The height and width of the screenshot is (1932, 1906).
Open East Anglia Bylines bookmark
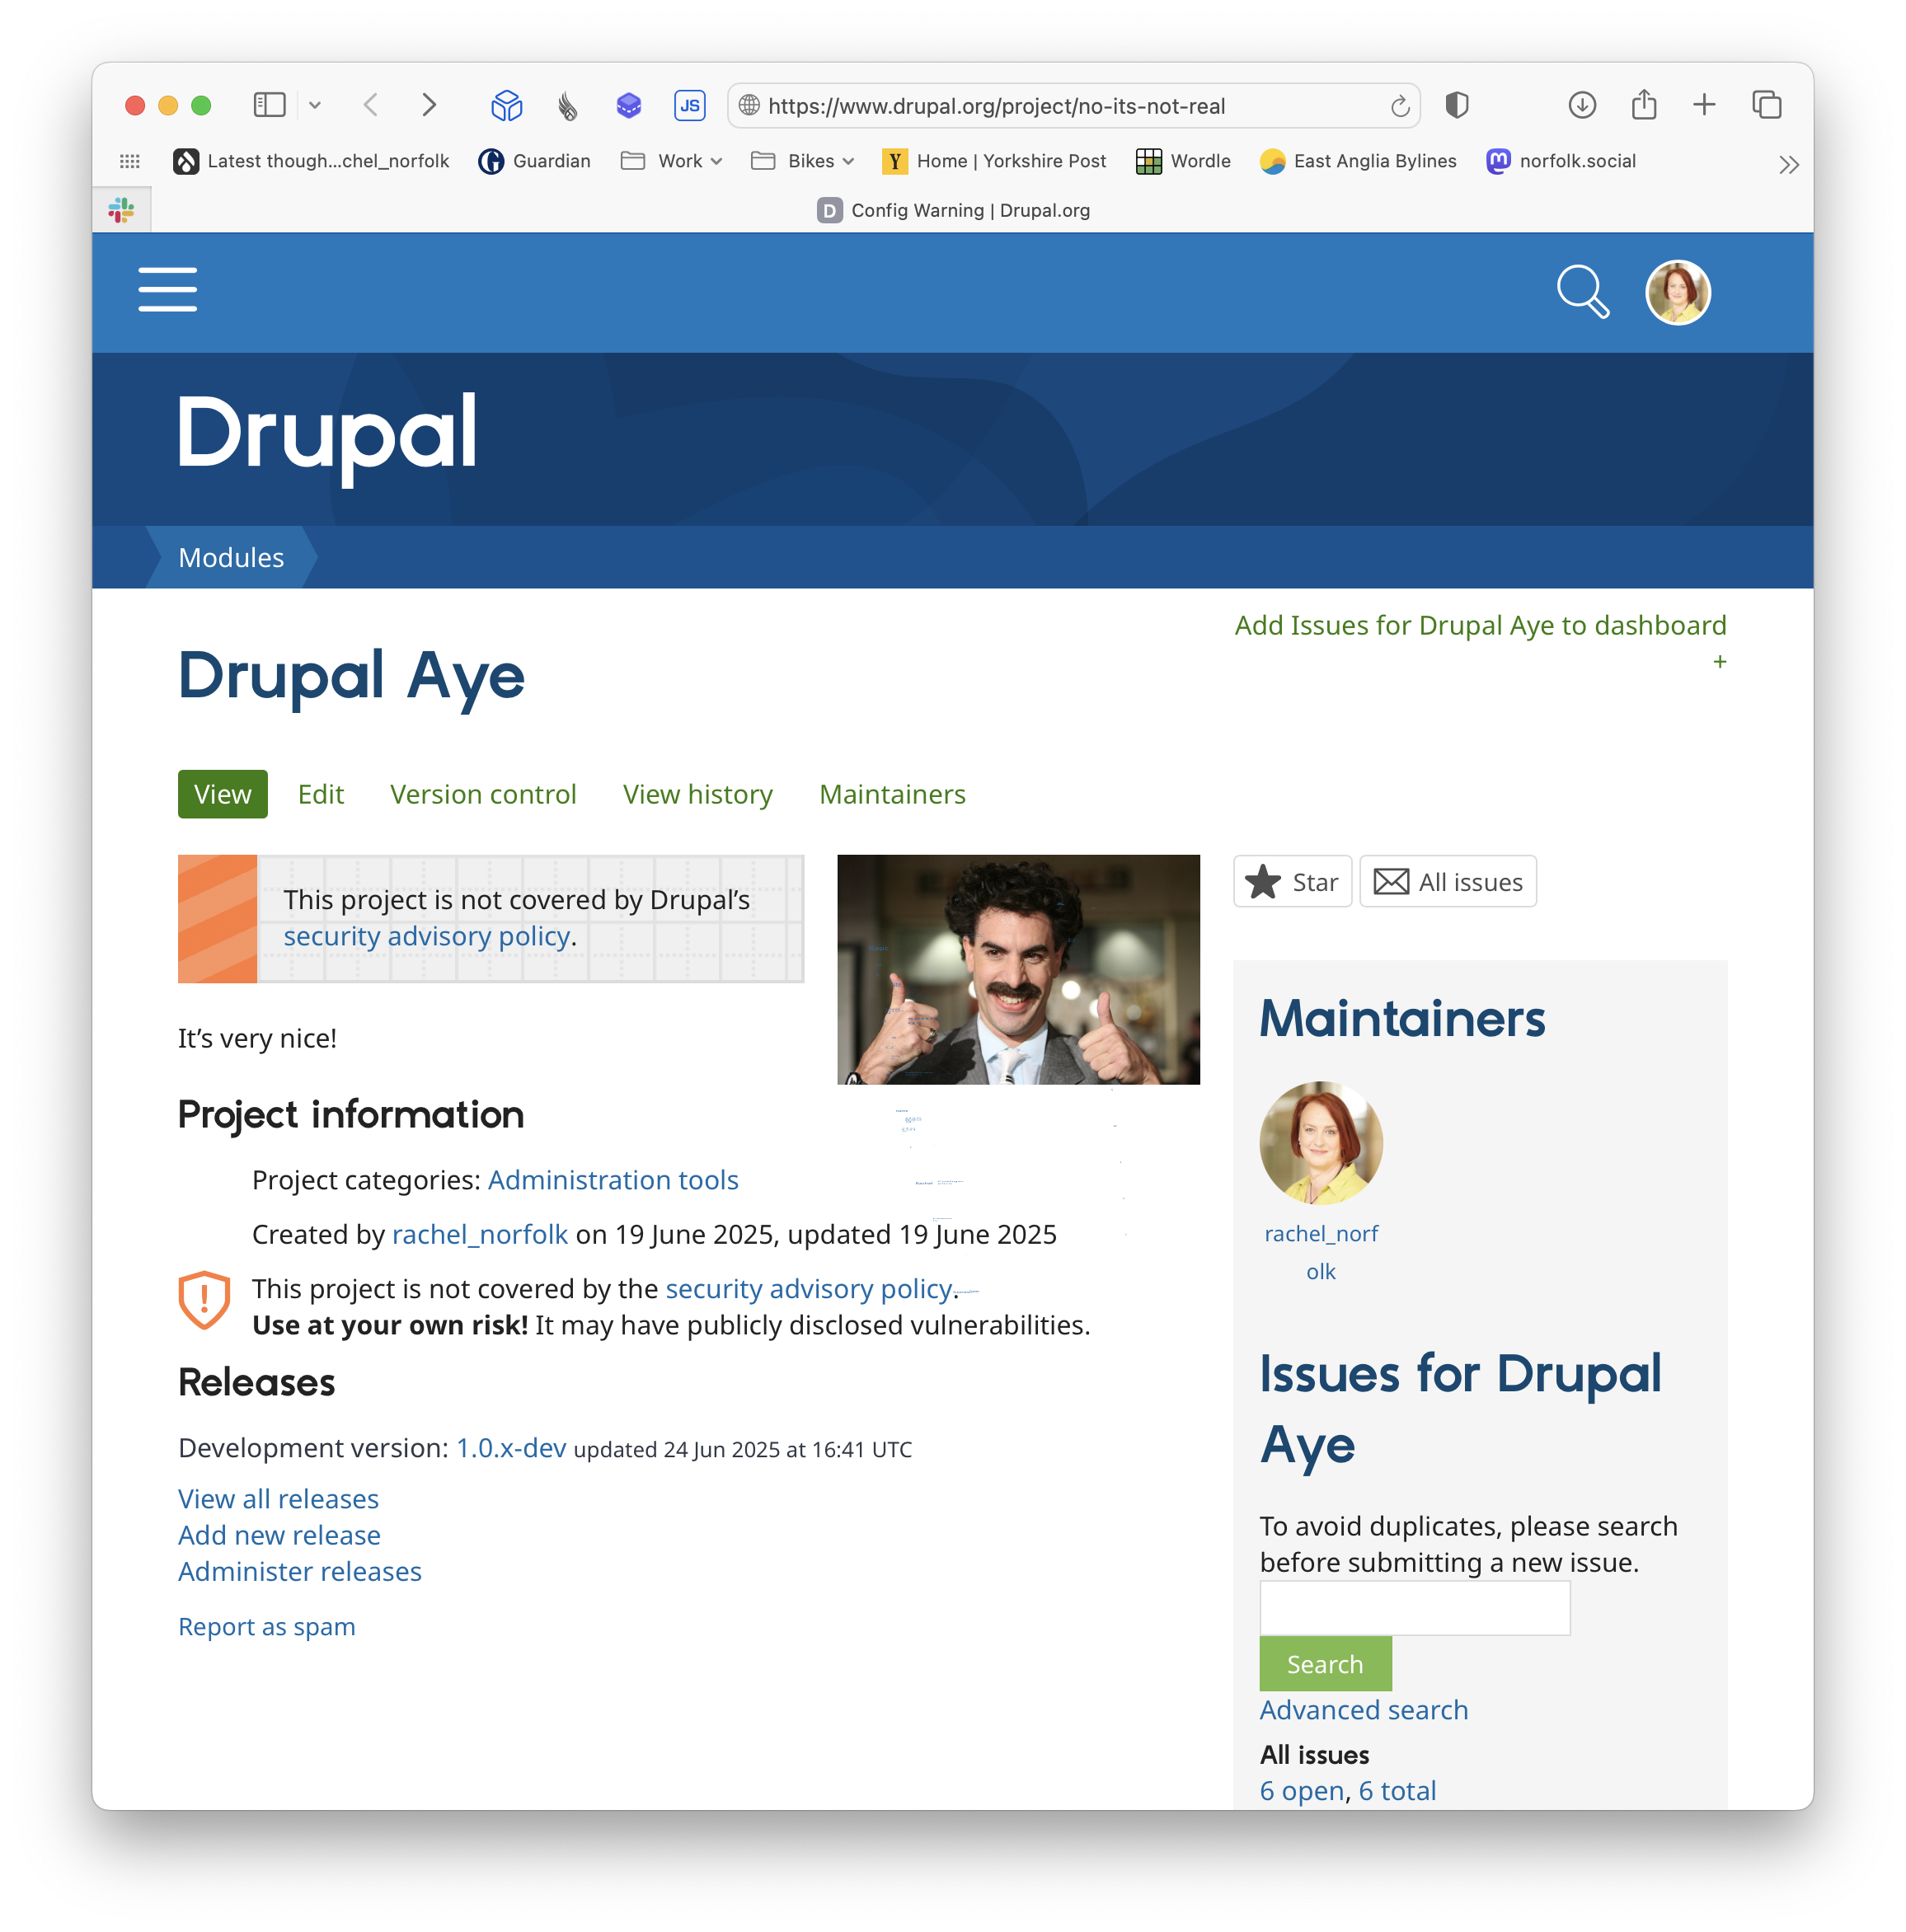point(1357,161)
